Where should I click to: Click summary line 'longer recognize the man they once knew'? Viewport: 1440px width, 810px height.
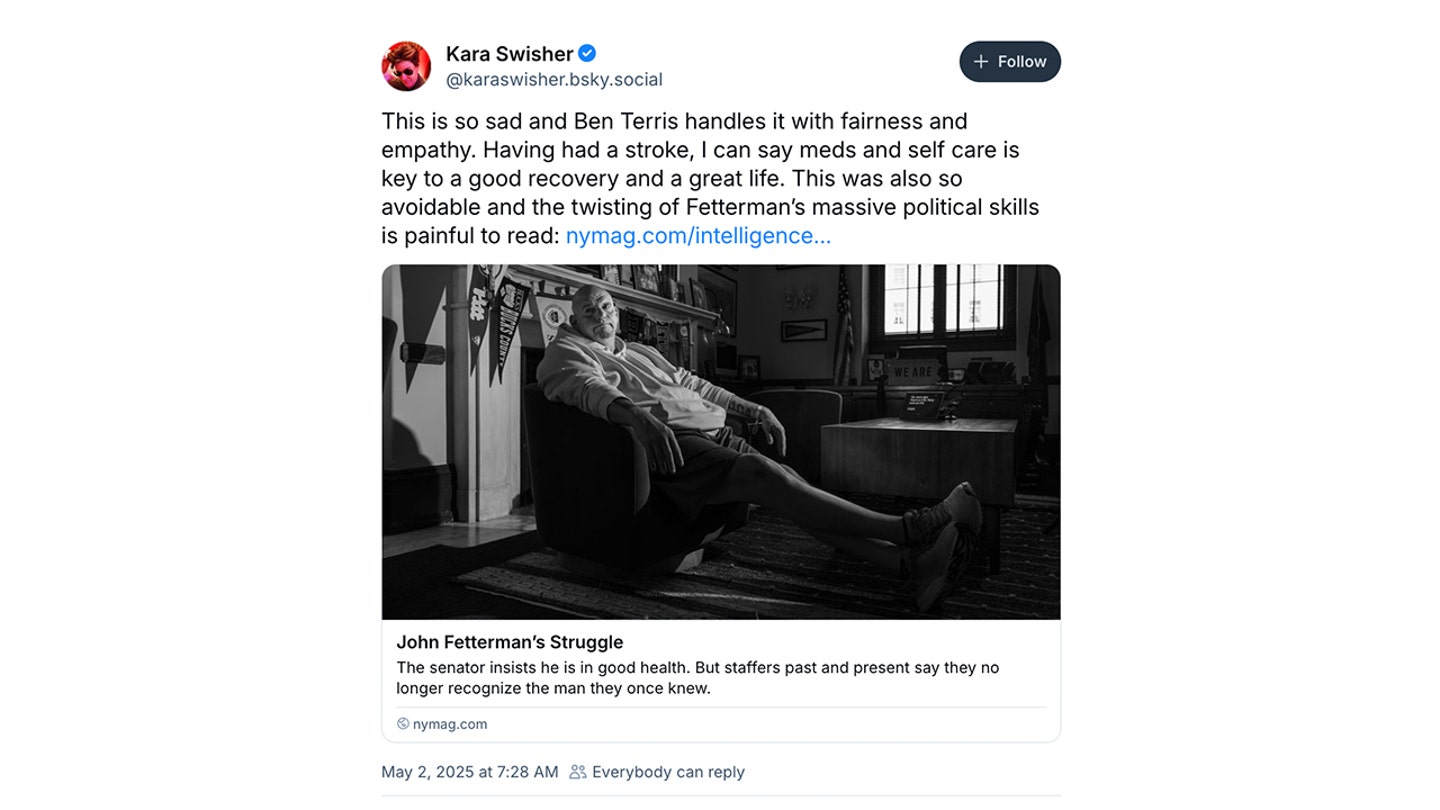tap(553, 688)
